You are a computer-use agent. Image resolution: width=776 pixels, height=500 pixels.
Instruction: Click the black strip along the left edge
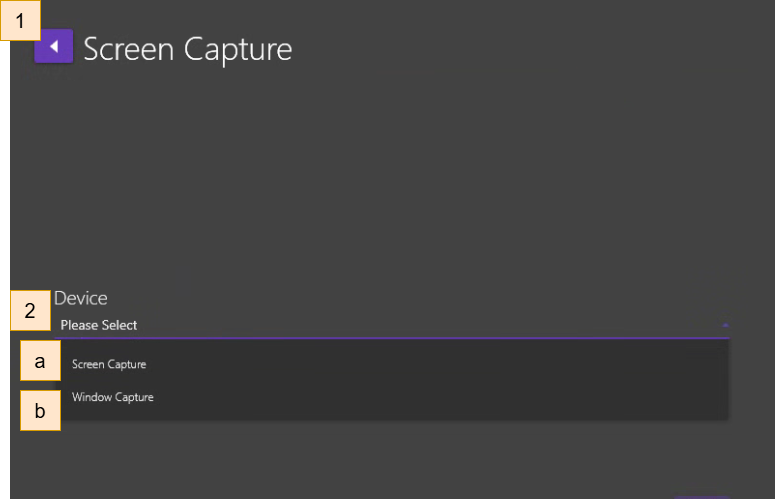[x=4, y=250]
